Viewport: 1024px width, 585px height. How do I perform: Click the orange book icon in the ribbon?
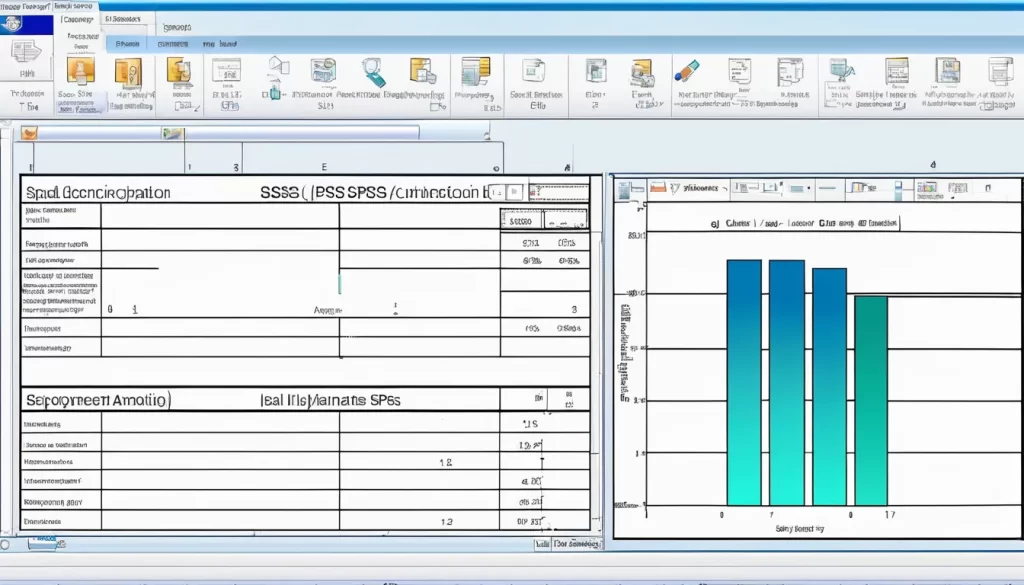pyautogui.click(x=128, y=72)
